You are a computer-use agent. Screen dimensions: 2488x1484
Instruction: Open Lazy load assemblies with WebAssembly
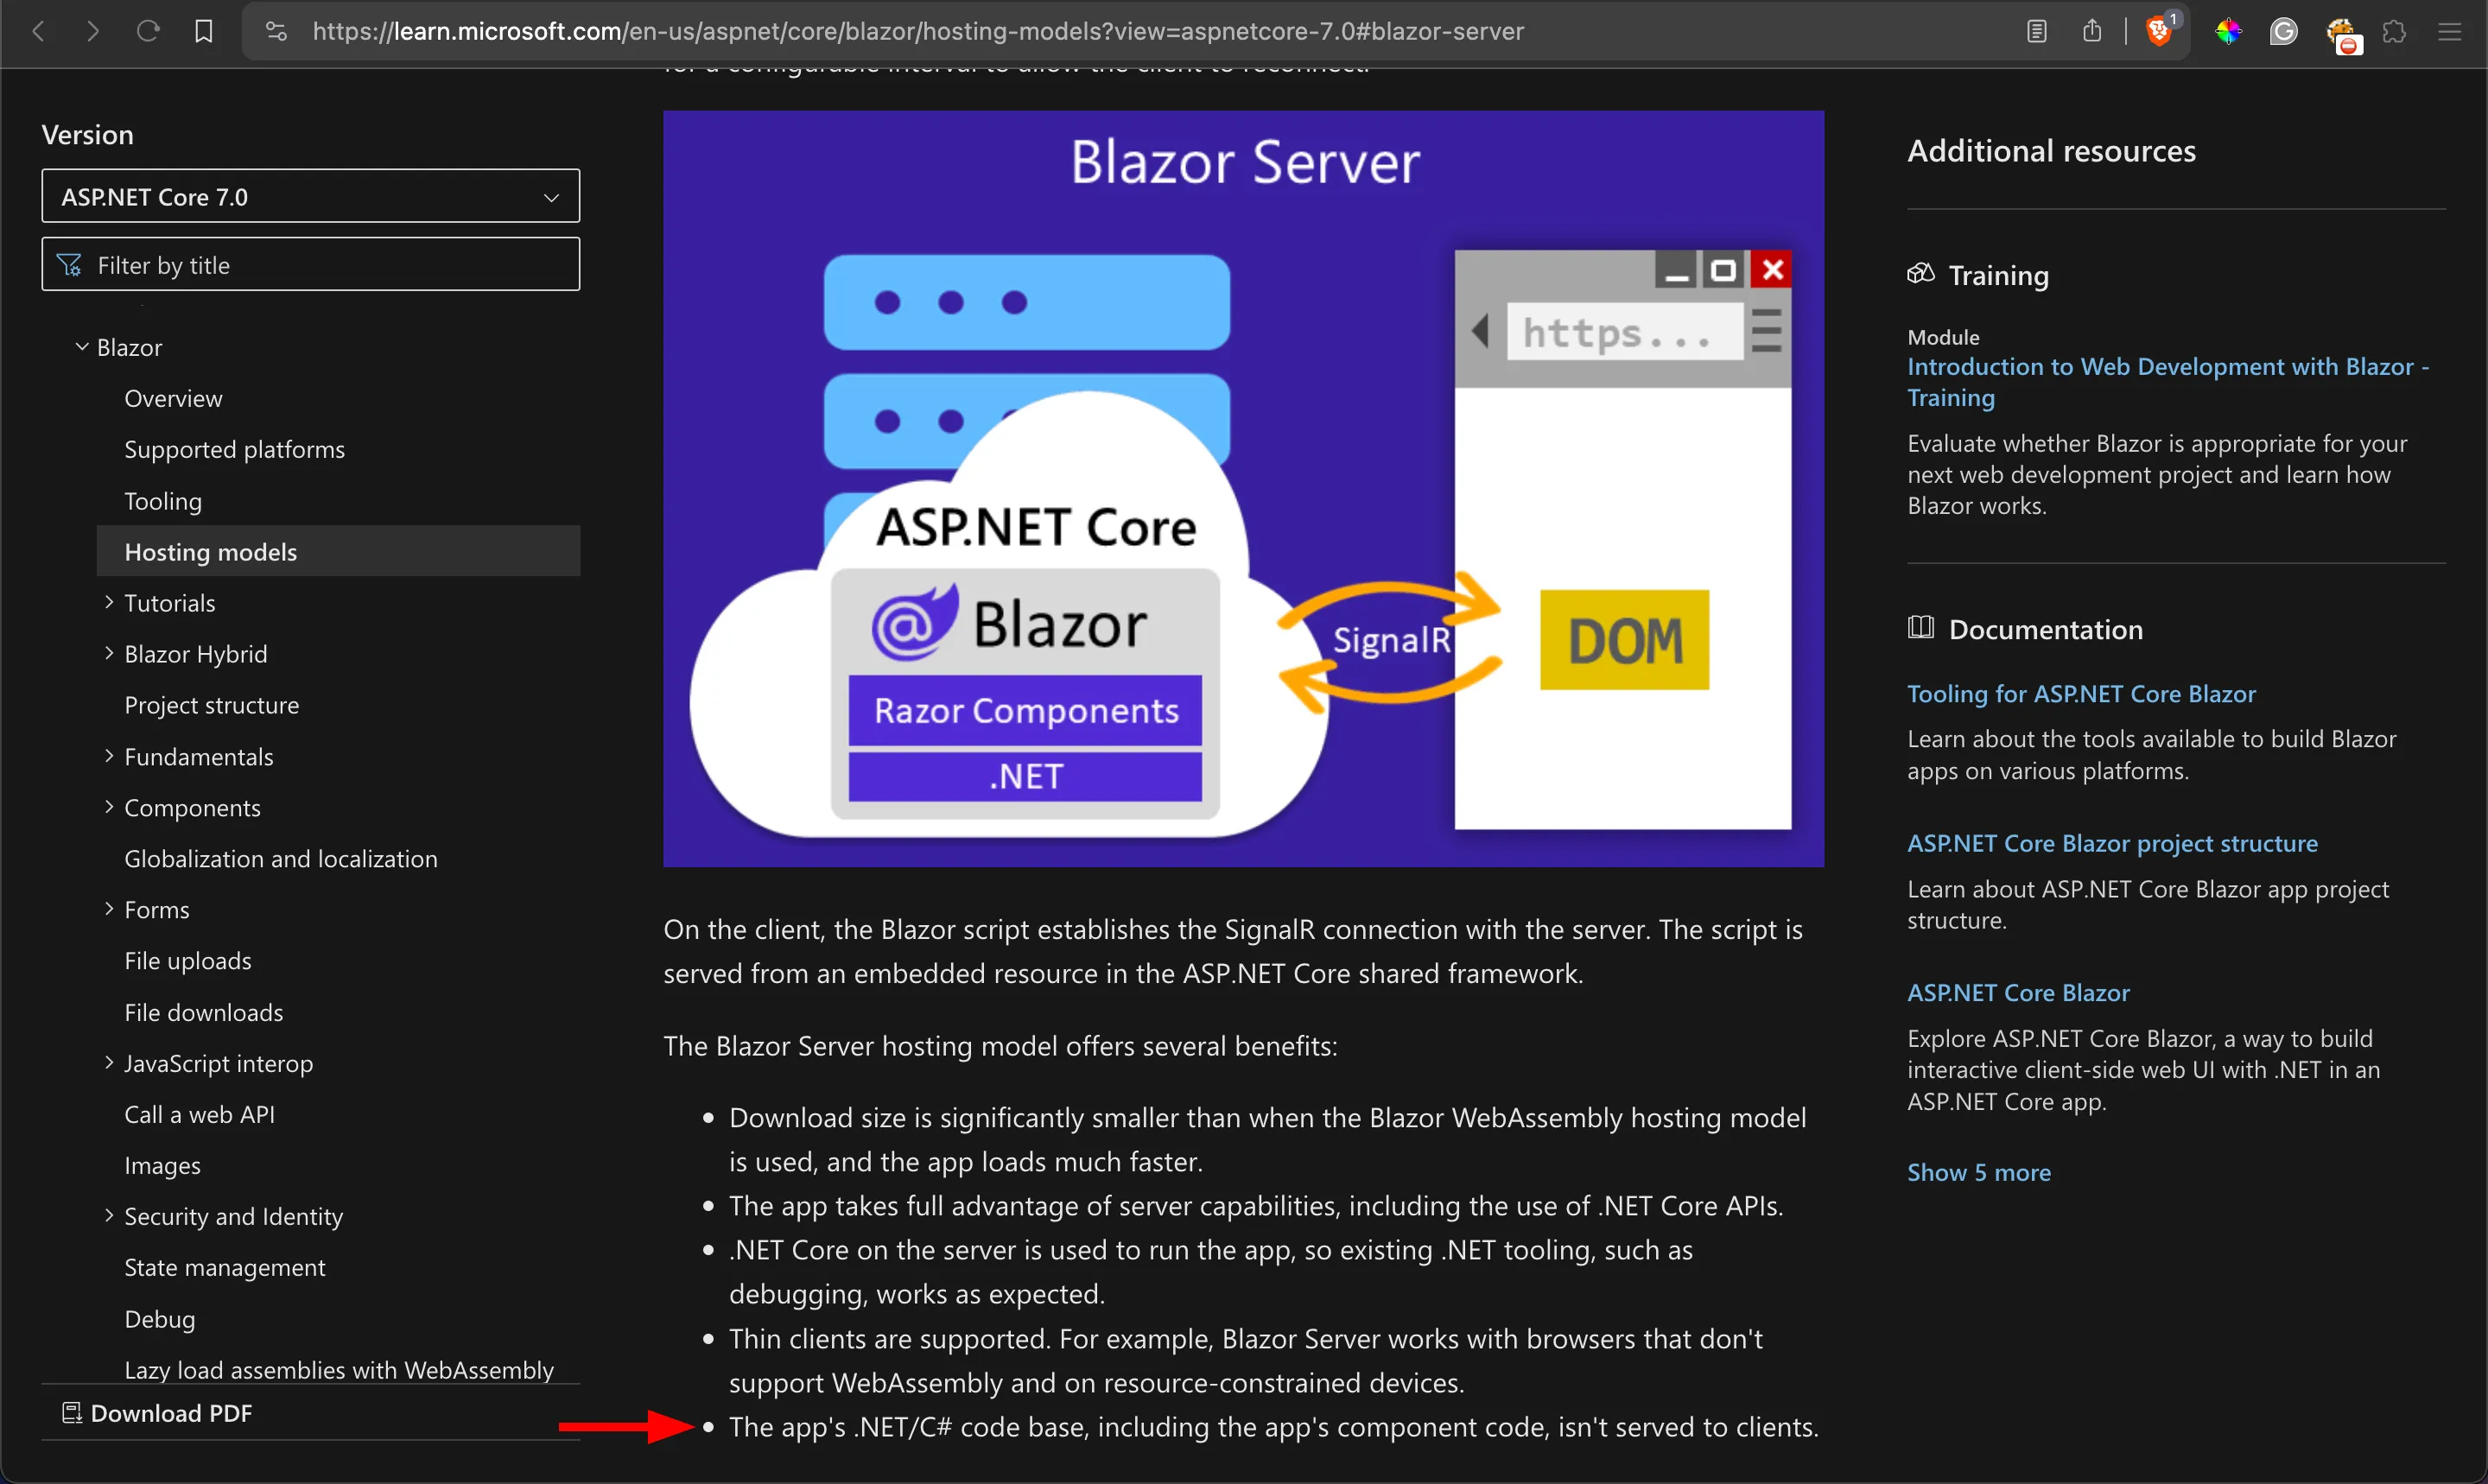[338, 1369]
